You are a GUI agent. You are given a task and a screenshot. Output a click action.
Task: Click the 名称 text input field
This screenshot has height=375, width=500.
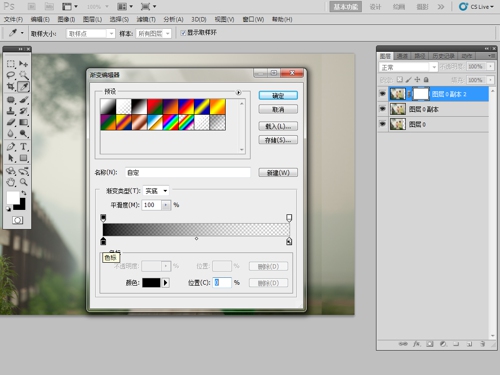click(188, 173)
